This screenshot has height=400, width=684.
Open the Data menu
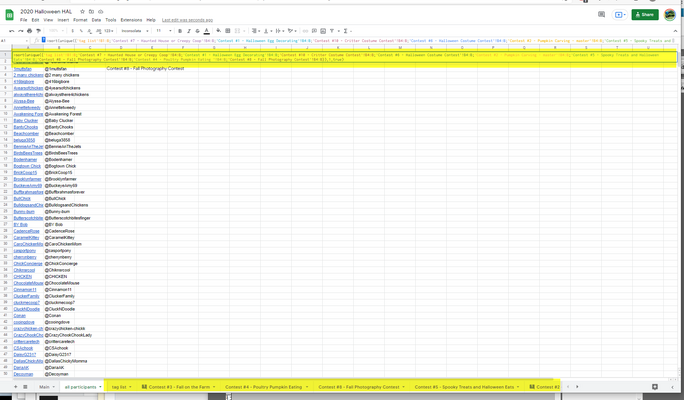(96, 20)
